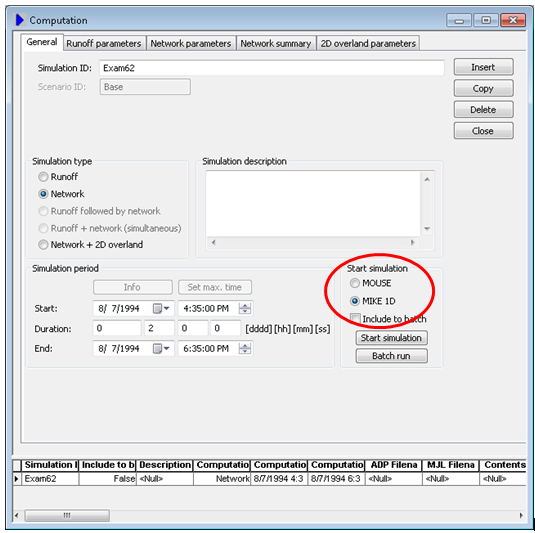Step the Start time spinner

245,308
